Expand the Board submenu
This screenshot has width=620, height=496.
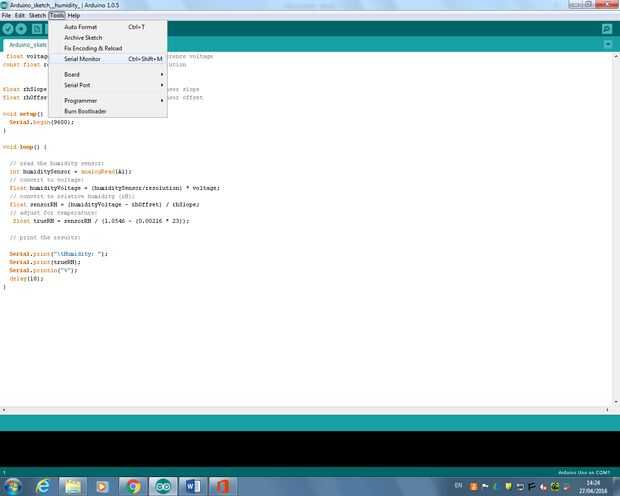(108, 74)
